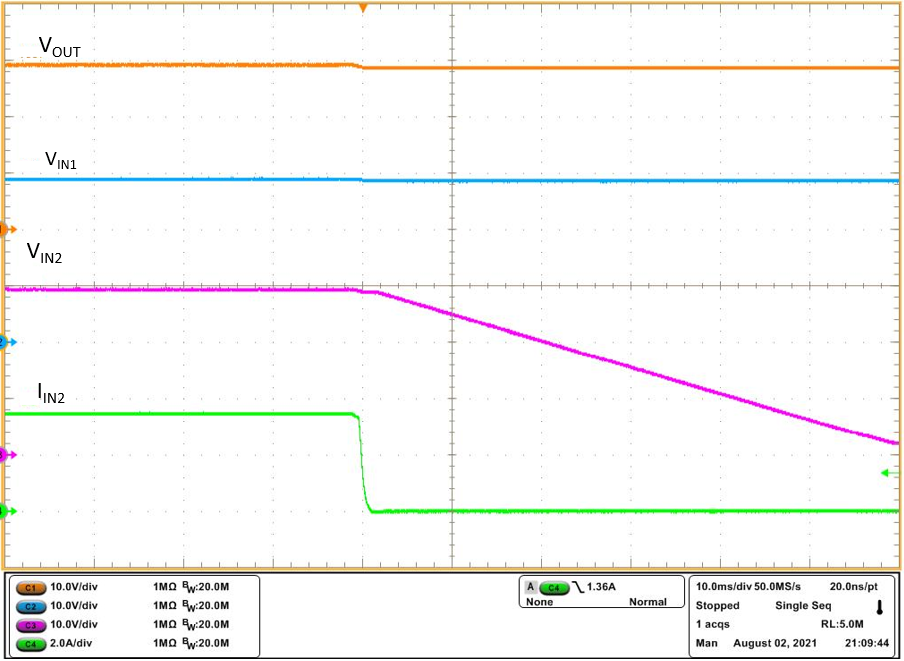Select the C1 channel badge
904x661 pixels.
pyautogui.click(x=30, y=588)
